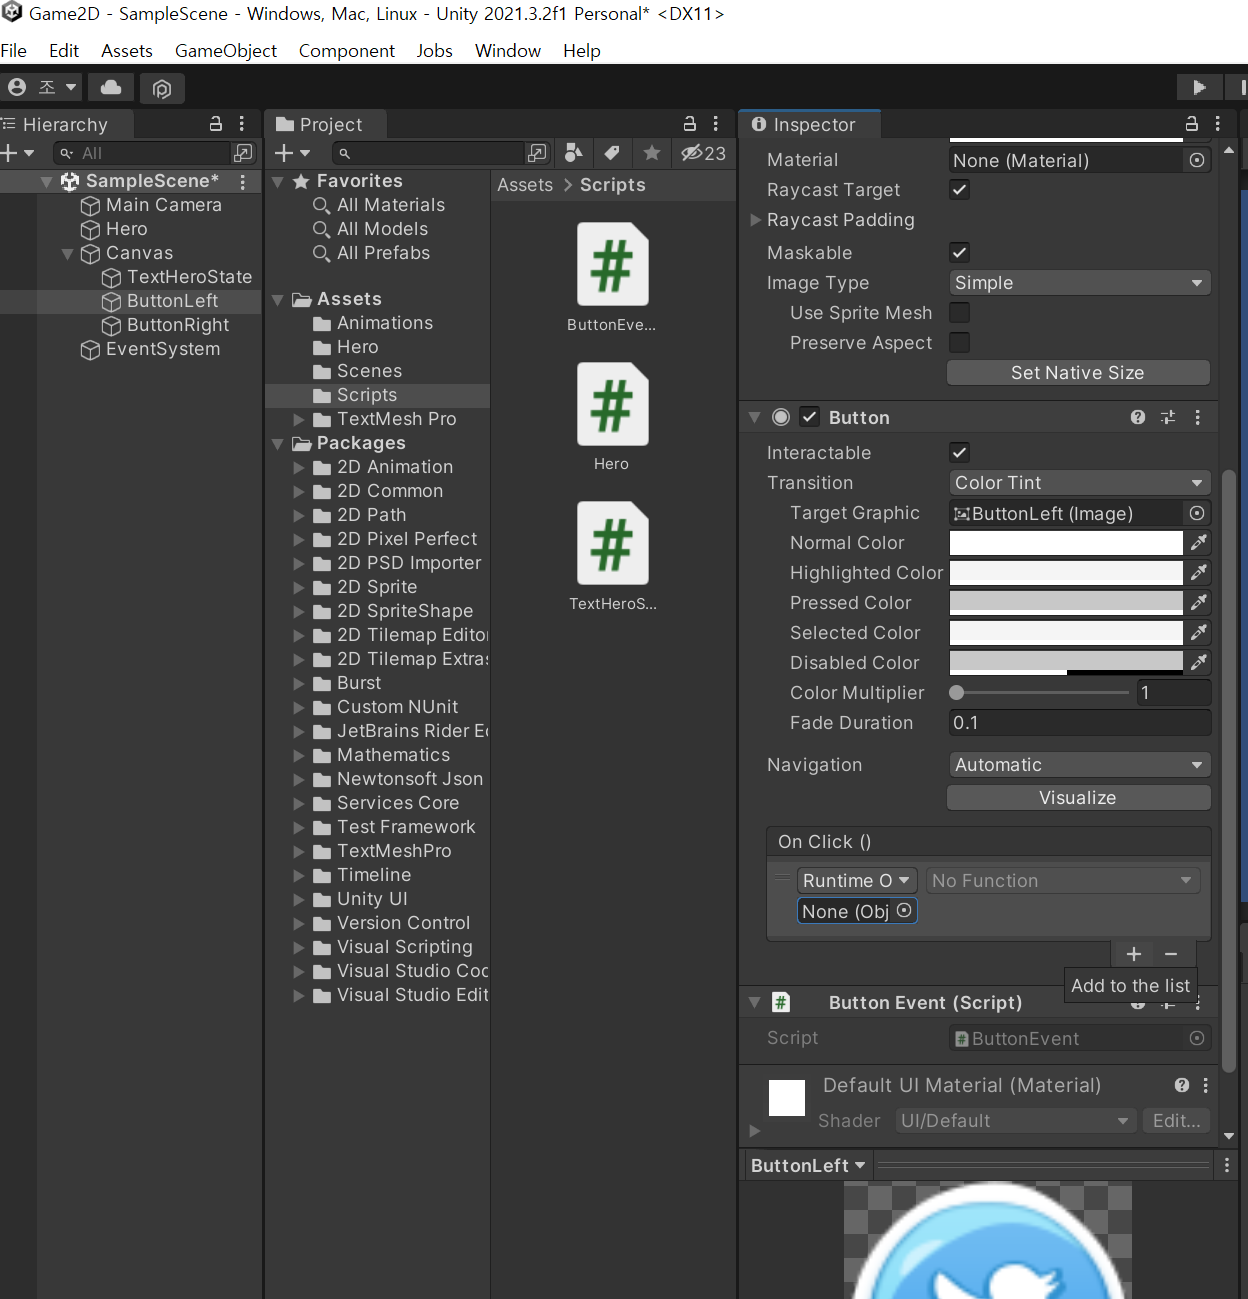Open Pressed Color swatch
The height and width of the screenshot is (1299, 1248).
pyautogui.click(x=1066, y=603)
